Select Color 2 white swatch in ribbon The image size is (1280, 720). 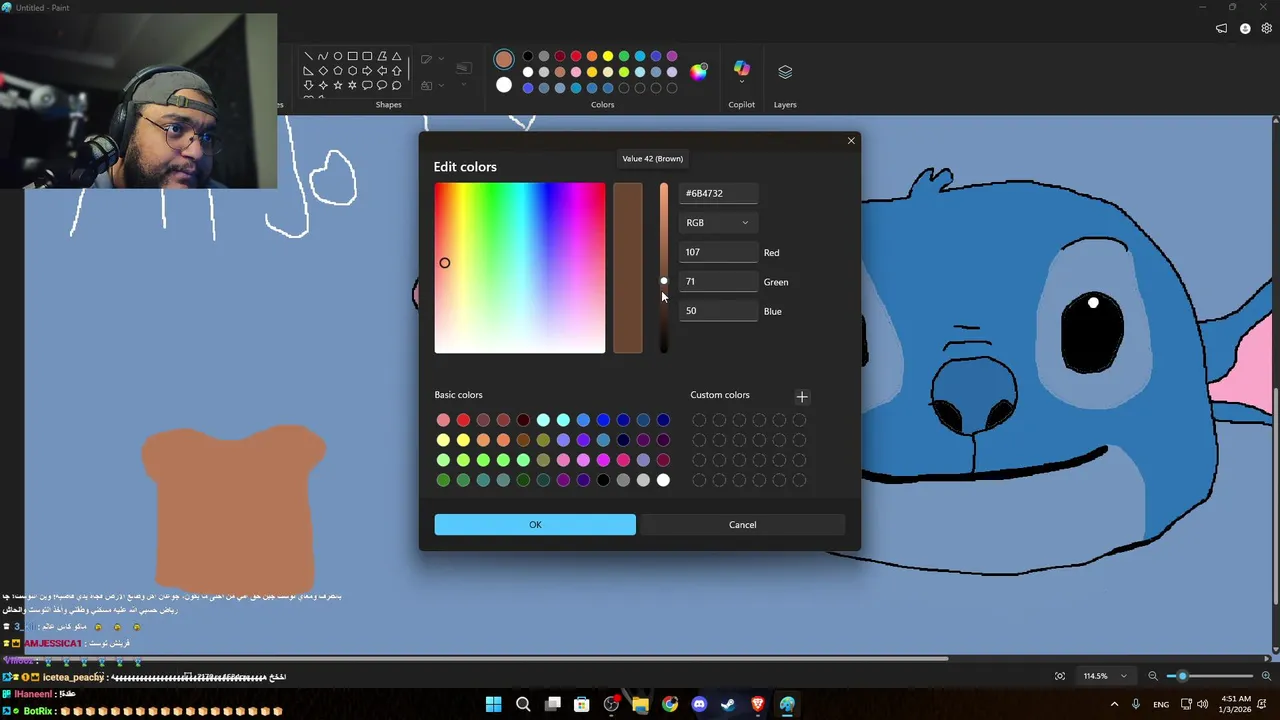click(x=504, y=85)
